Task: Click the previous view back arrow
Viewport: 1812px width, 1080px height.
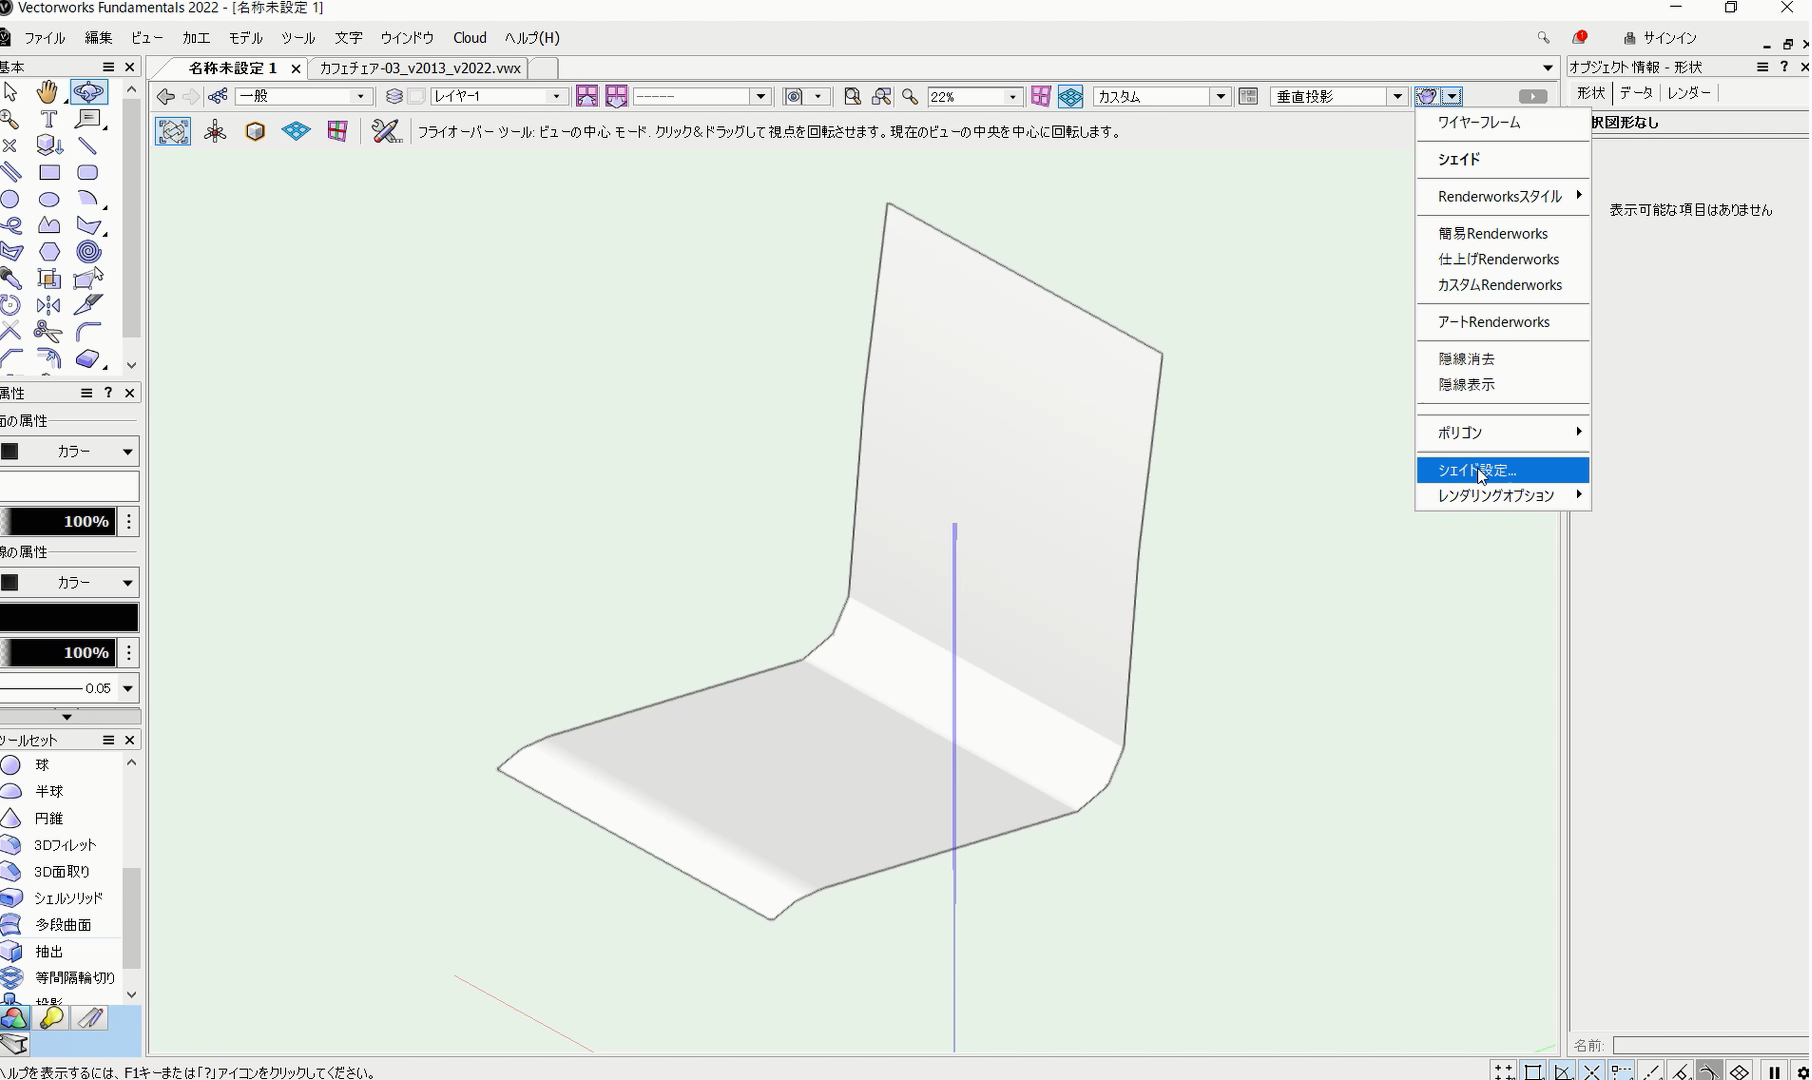Action: click(x=166, y=97)
